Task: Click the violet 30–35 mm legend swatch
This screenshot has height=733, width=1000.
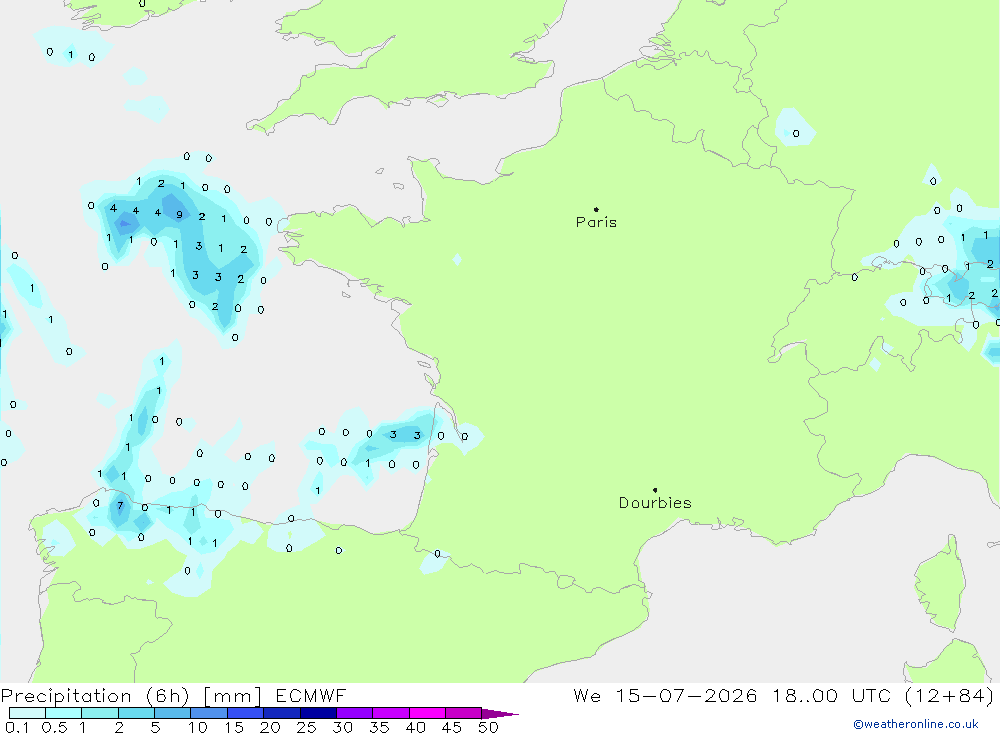Action: point(354,713)
